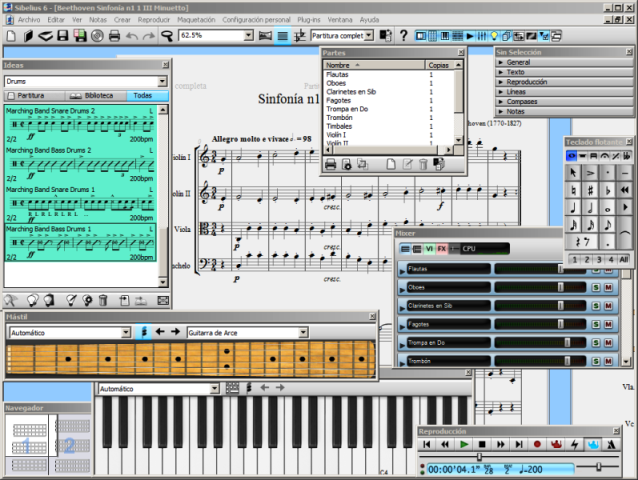Image resolution: width=638 pixels, height=480 pixels.
Task: Mute the Clarinetes en Sib track
Action: tap(608, 306)
